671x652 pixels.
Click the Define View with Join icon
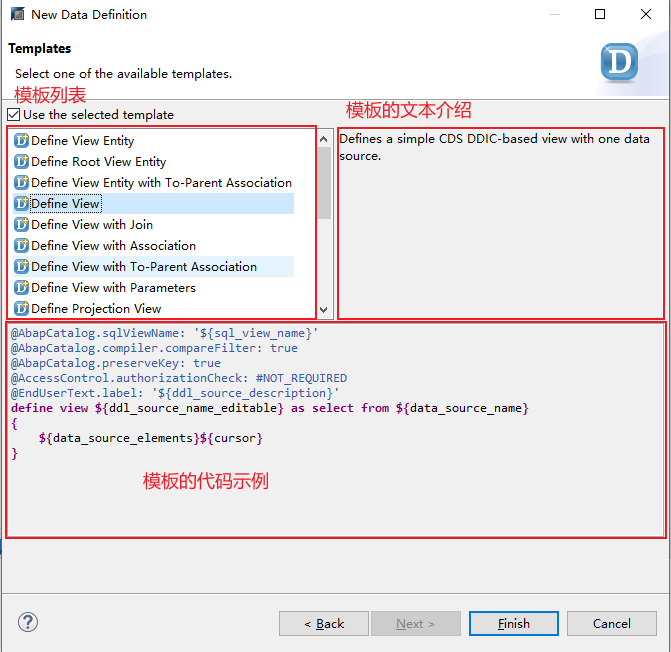tap(21, 225)
